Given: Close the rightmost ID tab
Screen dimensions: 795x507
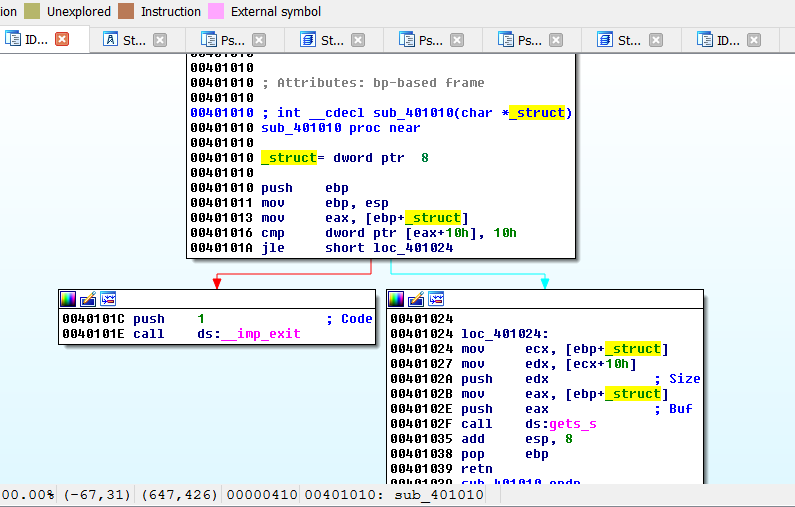Looking at the screenshot, I should pos(754,41).
